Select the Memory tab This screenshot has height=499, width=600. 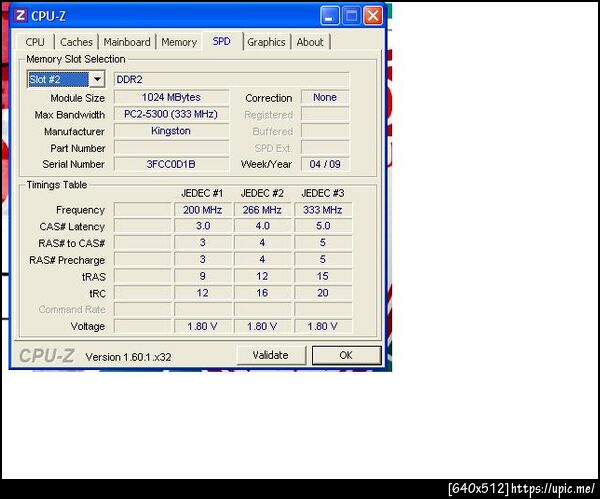point(179,42)
